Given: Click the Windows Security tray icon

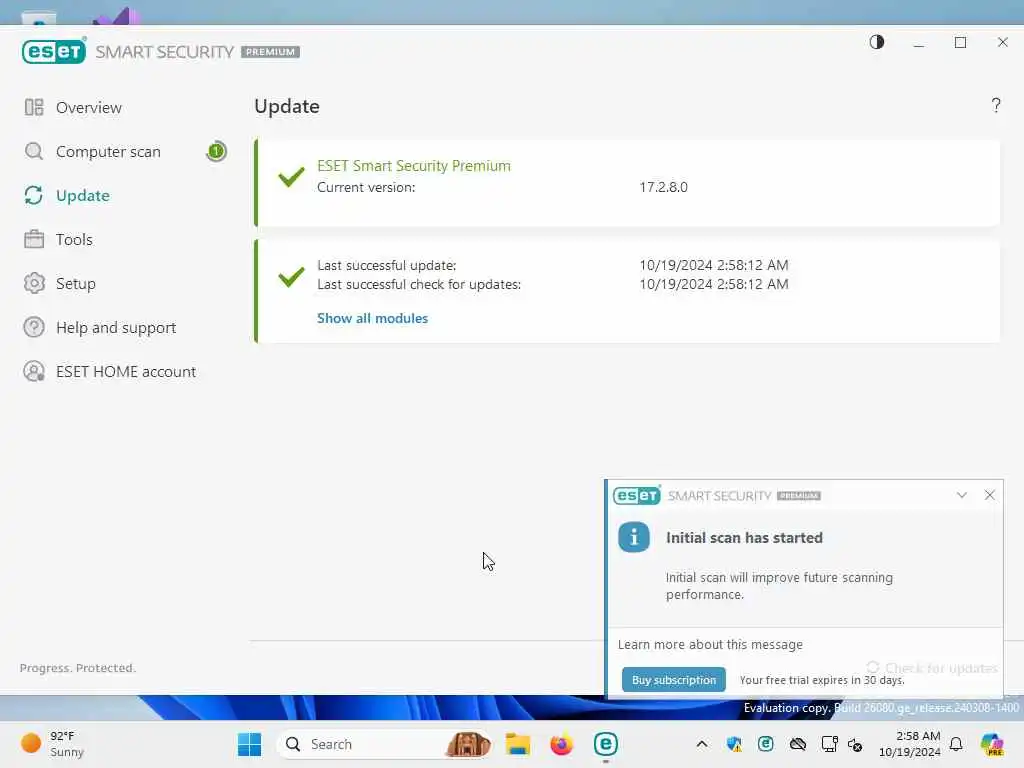Looking at the screenshot, I should (734, 744).
